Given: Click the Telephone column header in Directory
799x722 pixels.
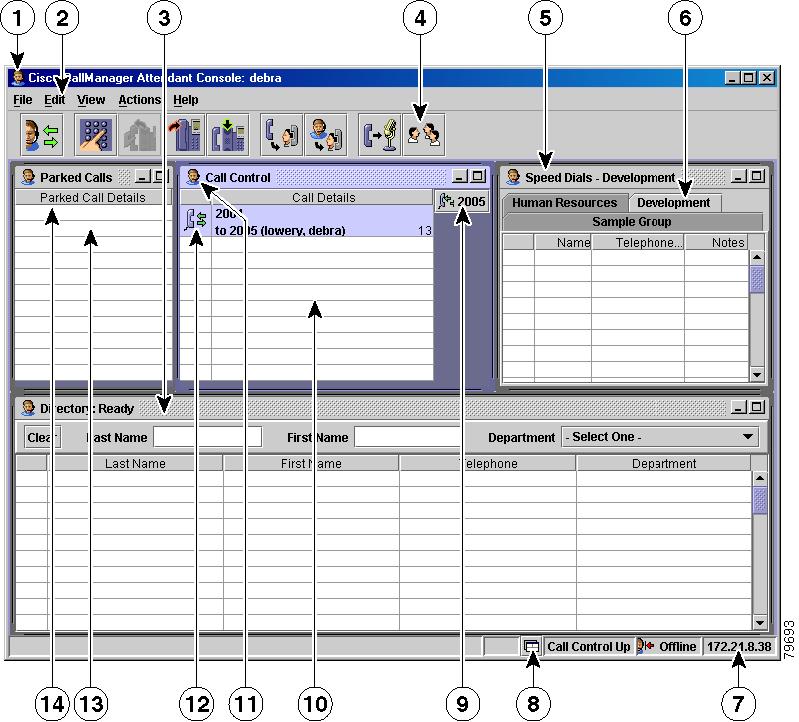Looking at the screenshot, I should click(488, 464).
